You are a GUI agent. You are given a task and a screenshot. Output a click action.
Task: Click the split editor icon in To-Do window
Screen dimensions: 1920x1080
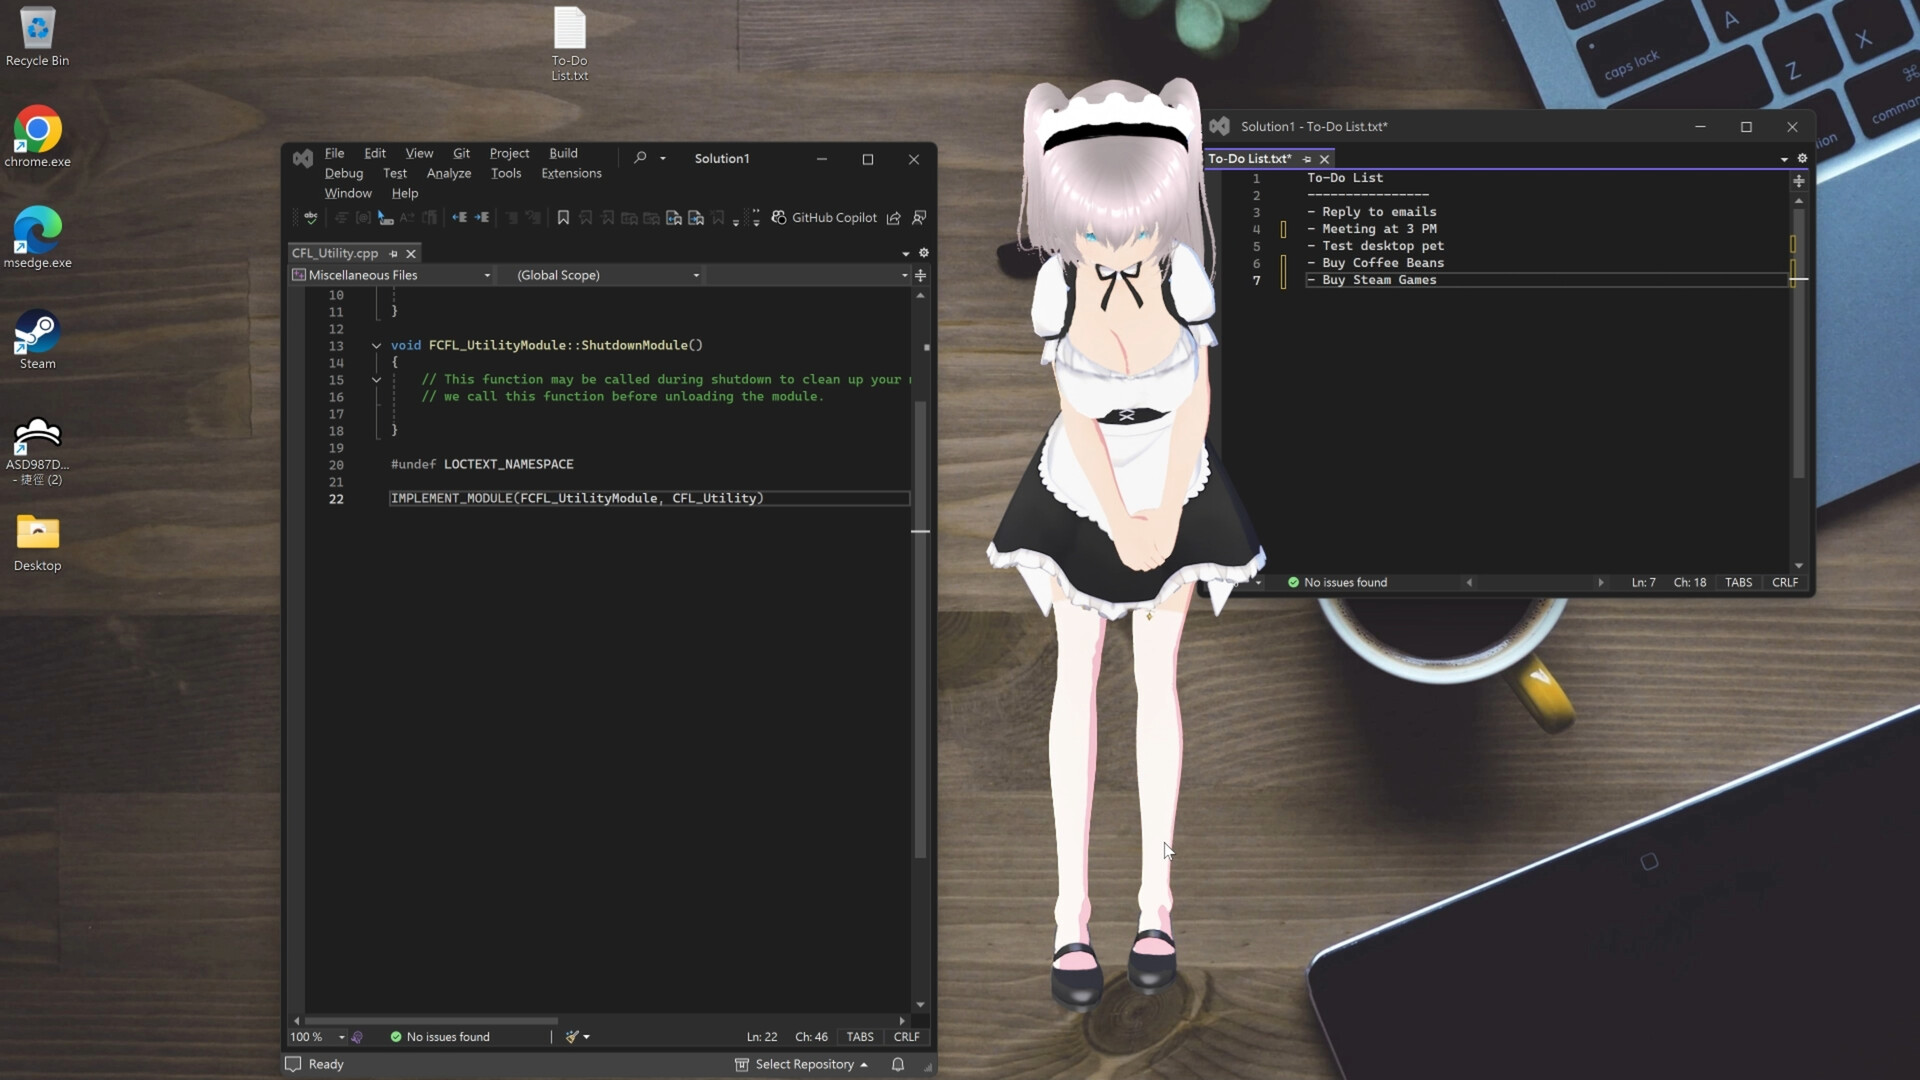1799,181
